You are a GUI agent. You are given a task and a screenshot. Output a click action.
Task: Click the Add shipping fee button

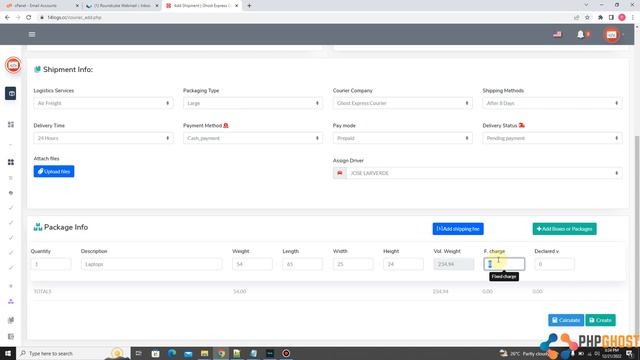click(458, 229)
